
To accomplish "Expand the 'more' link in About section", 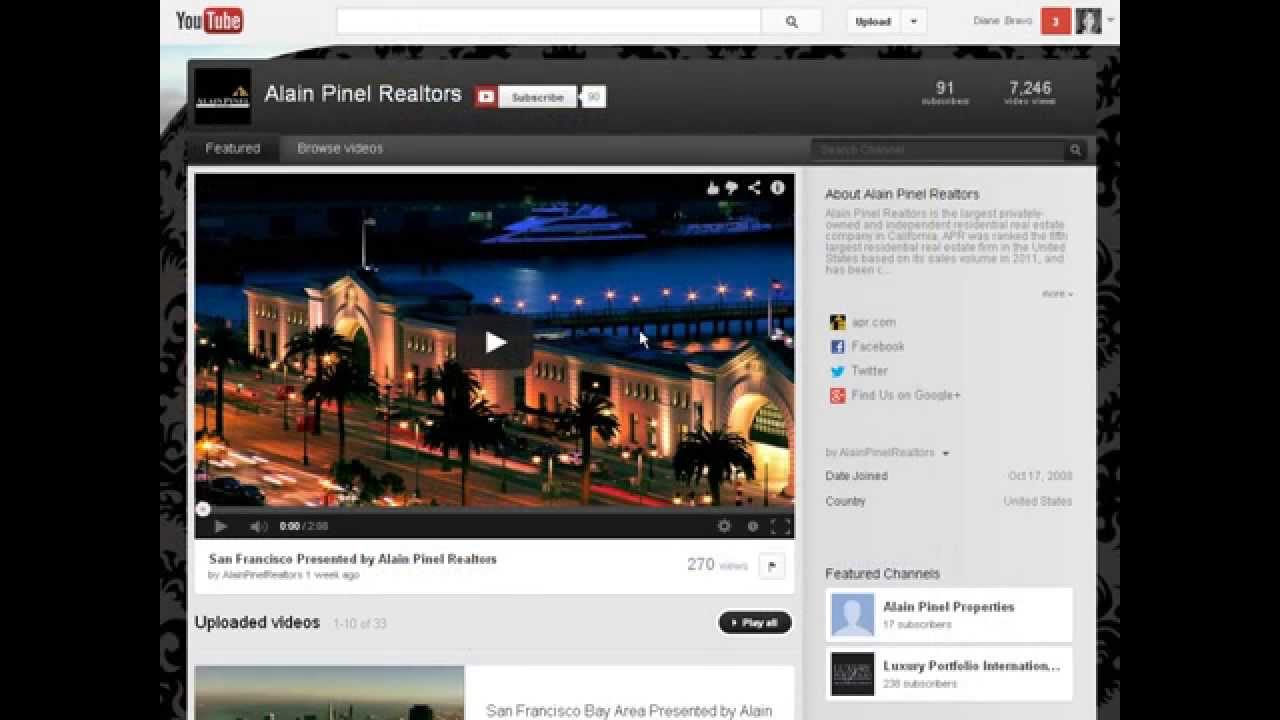I will click(x=1057, y=294).
